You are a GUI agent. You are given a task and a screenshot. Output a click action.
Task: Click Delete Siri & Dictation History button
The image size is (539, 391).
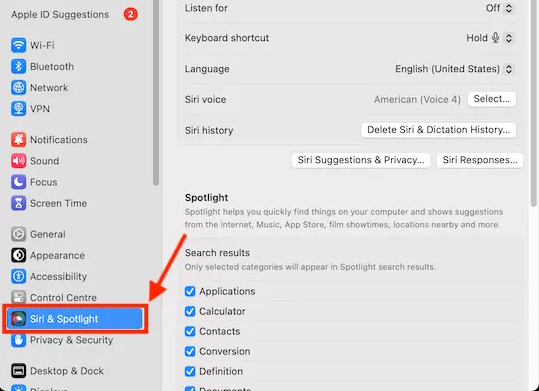[x=438, y=130]
